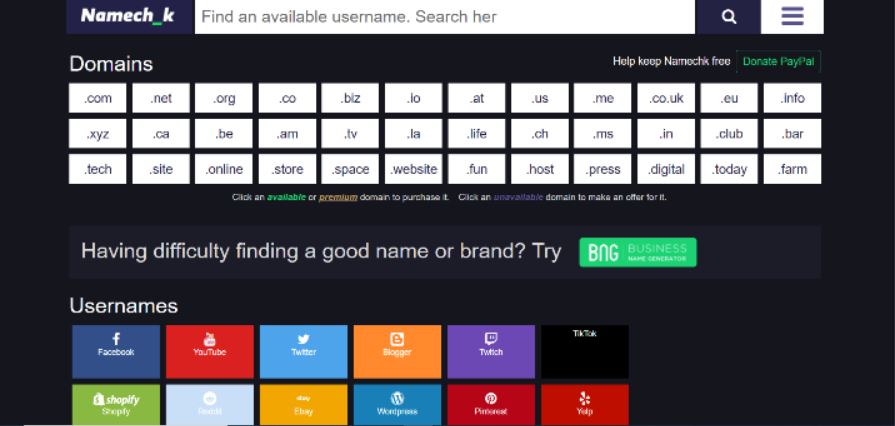Open the hamburger menu
Screen dimensions: 895x426
[x=793, y=16]
